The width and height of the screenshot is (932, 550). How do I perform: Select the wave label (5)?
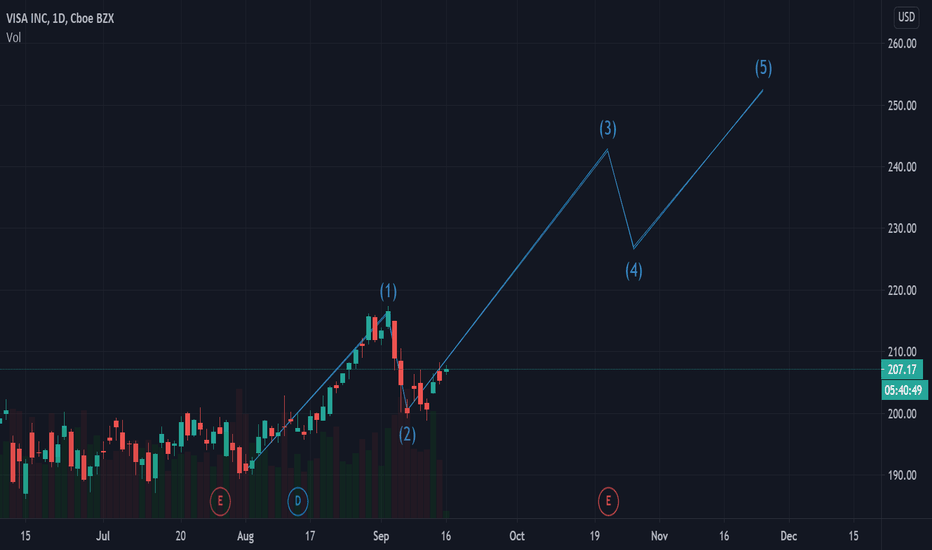click(x=763, y=68)
